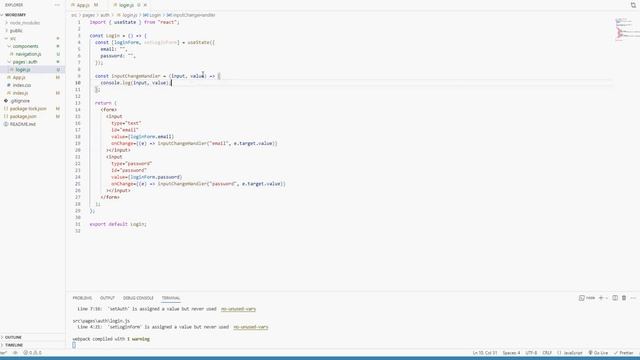
Task: Click the 'login.js' breadcrumb segment
Action: [130, 15]
